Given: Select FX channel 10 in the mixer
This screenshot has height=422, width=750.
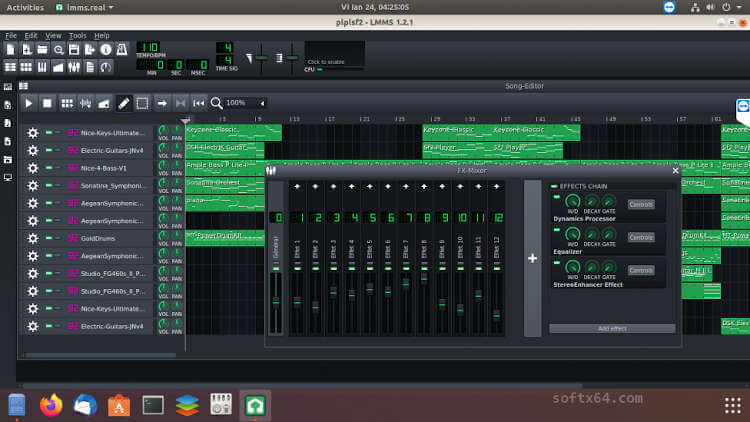Looking at the screenshot, I should point(460,258).
